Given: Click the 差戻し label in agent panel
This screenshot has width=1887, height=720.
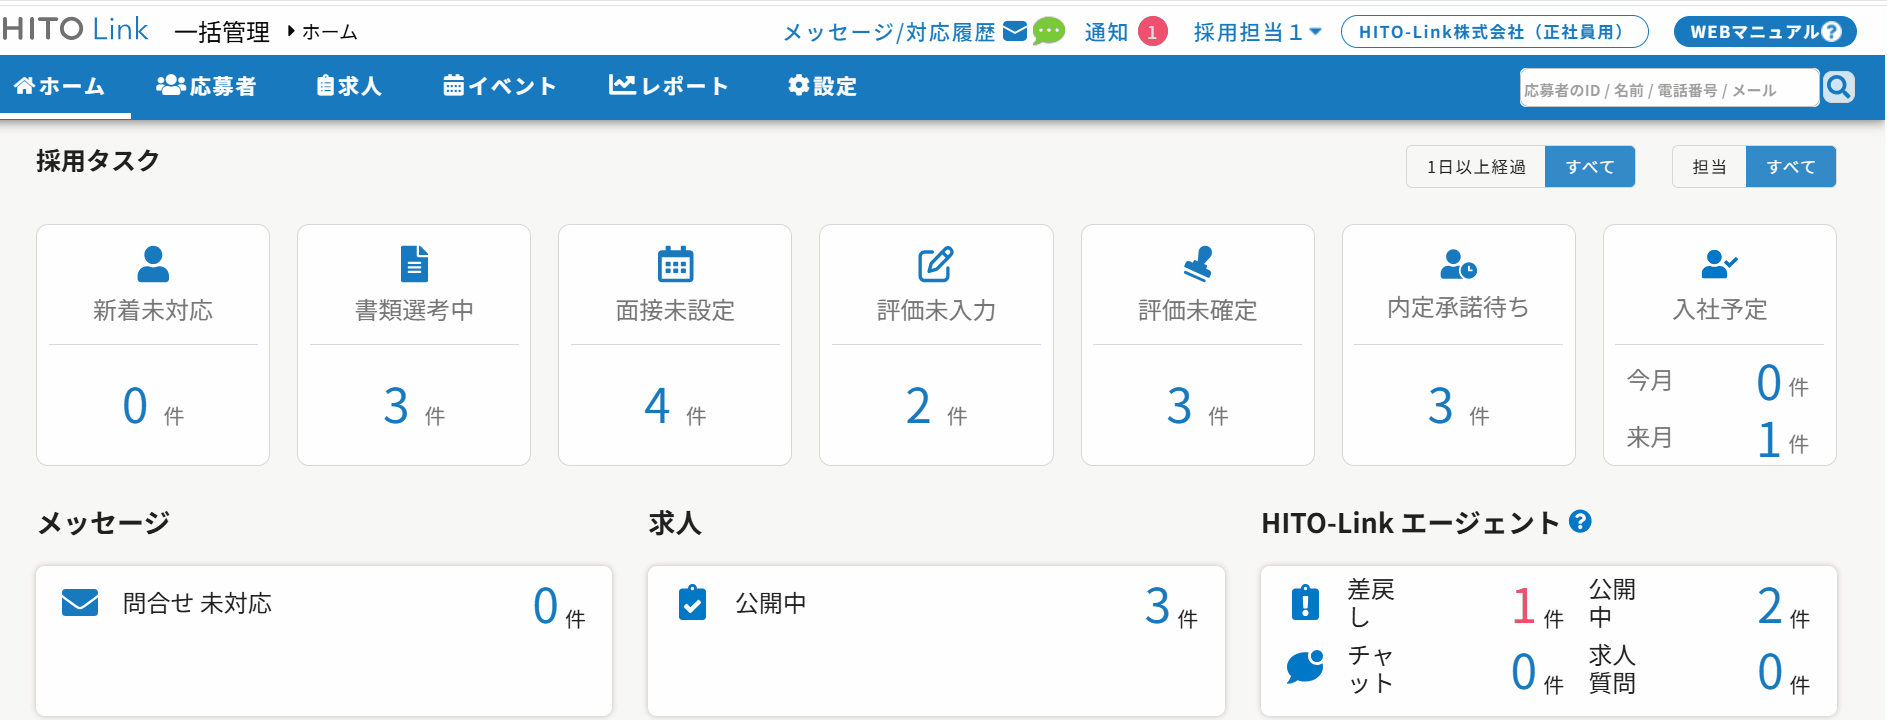Looking at the screenshot, I should point(1371,603).
